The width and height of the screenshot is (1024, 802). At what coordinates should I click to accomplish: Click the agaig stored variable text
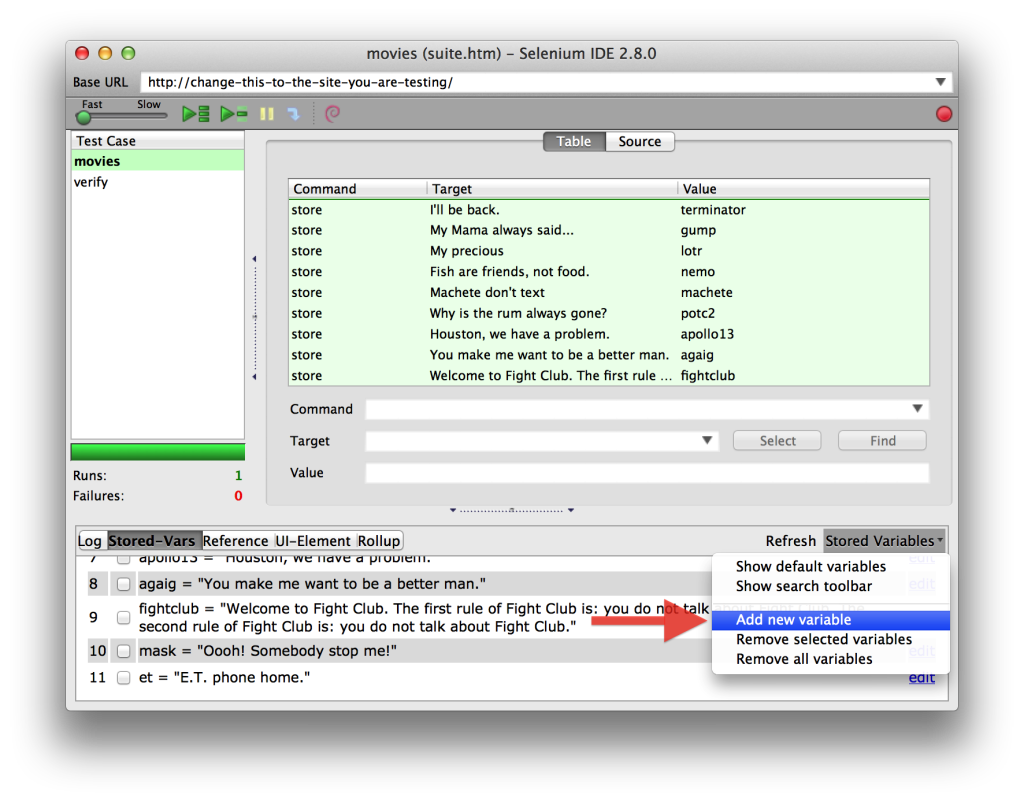(x=312, y=584)
